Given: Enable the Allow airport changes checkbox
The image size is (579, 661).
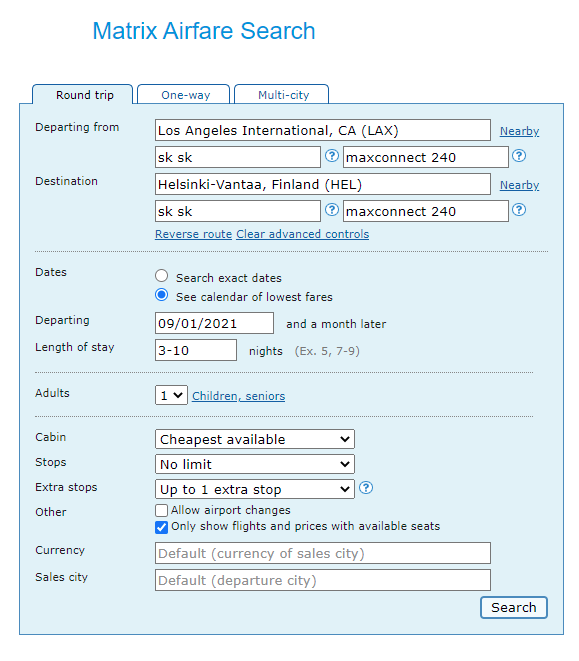Looking at the screenshot, I should [162, 511].
